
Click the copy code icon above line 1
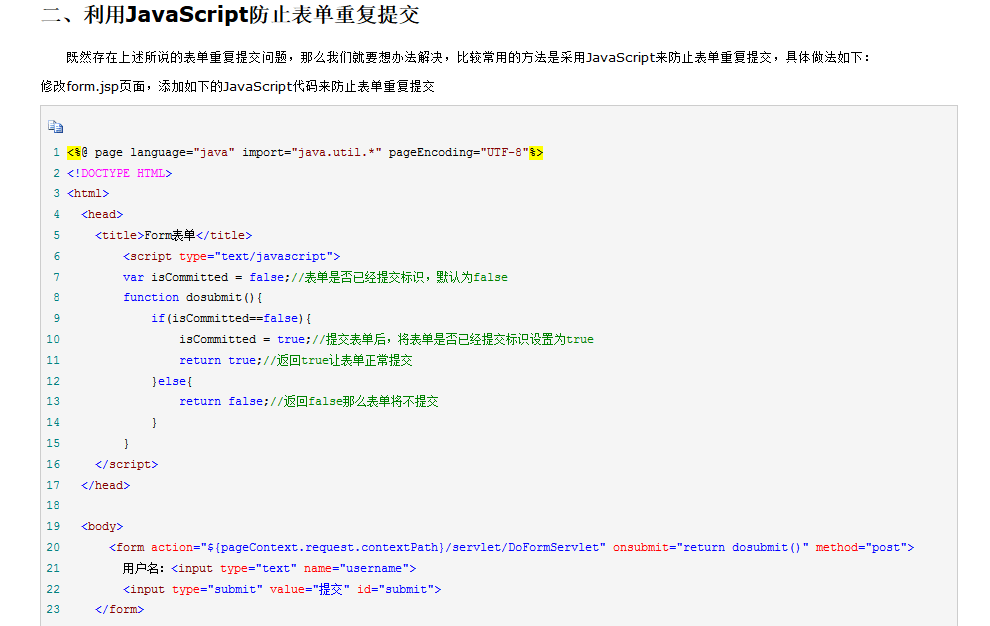tap(56, 127)
